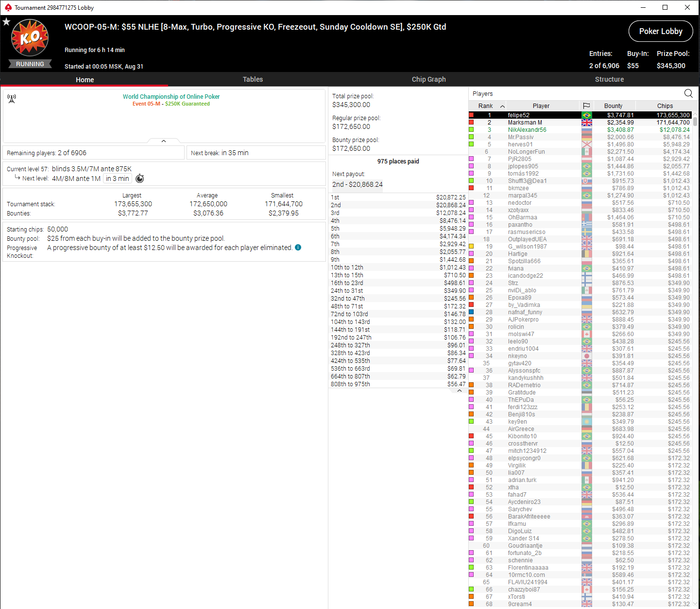This screenshot has width=700, height=609.
Task: Click the '808th to 975th' payout row
Action: pyautogui.click(x=398, y=384)
